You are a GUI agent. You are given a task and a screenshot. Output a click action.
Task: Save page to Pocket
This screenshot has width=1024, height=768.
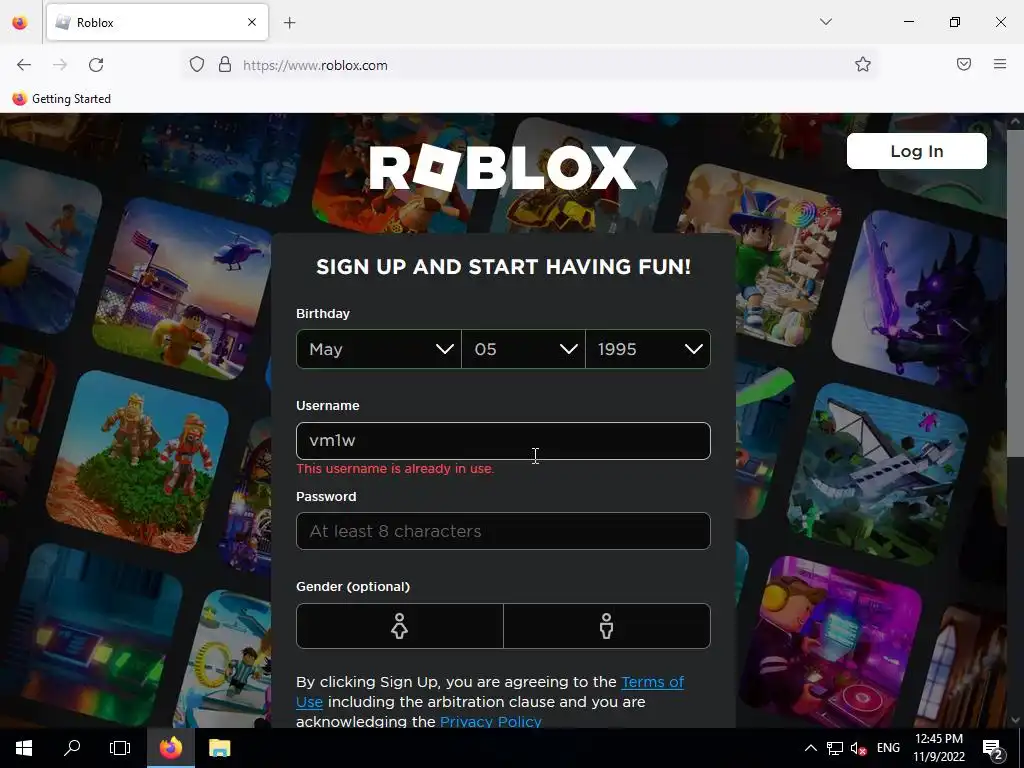point(964,64)
